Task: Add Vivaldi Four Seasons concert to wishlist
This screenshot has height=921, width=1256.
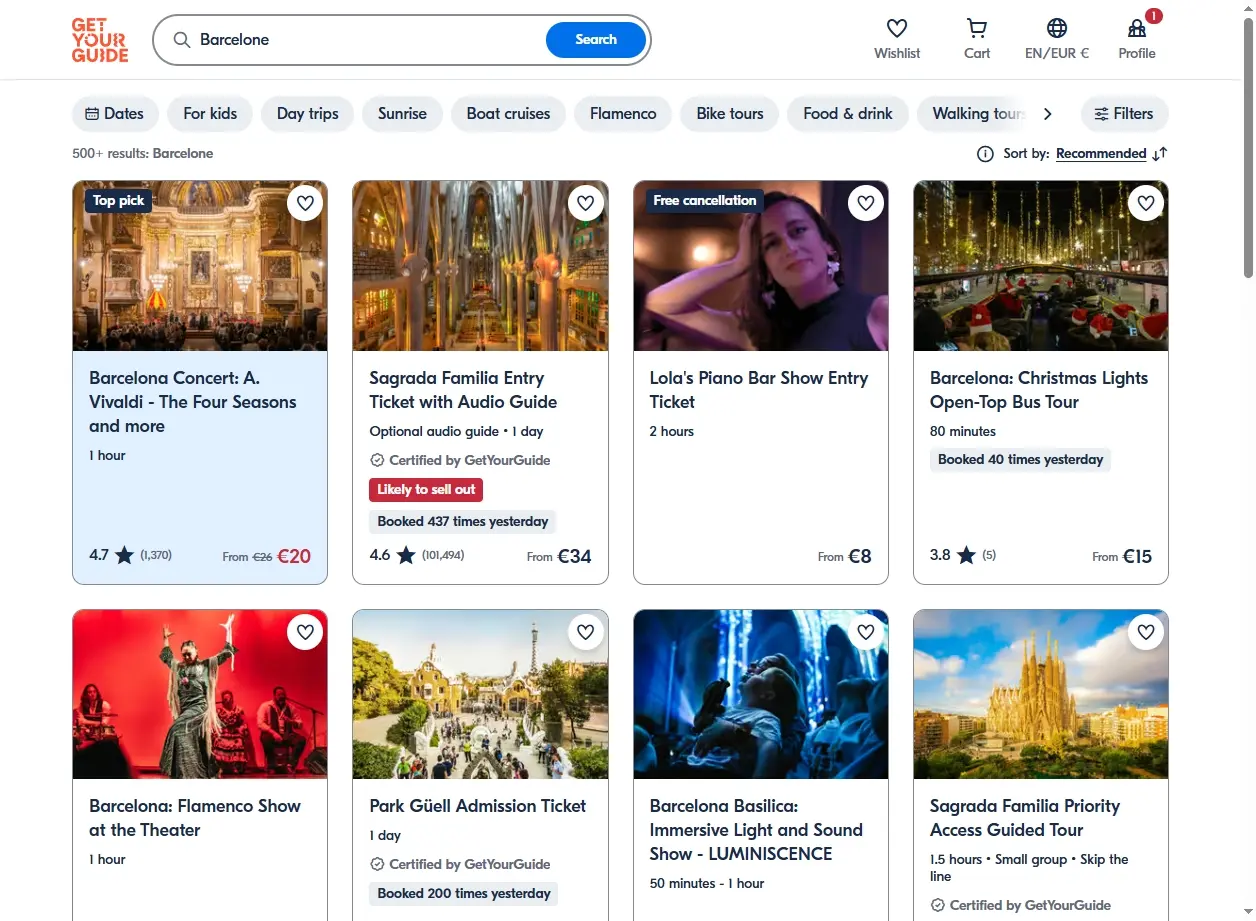Action: (305, 203)
